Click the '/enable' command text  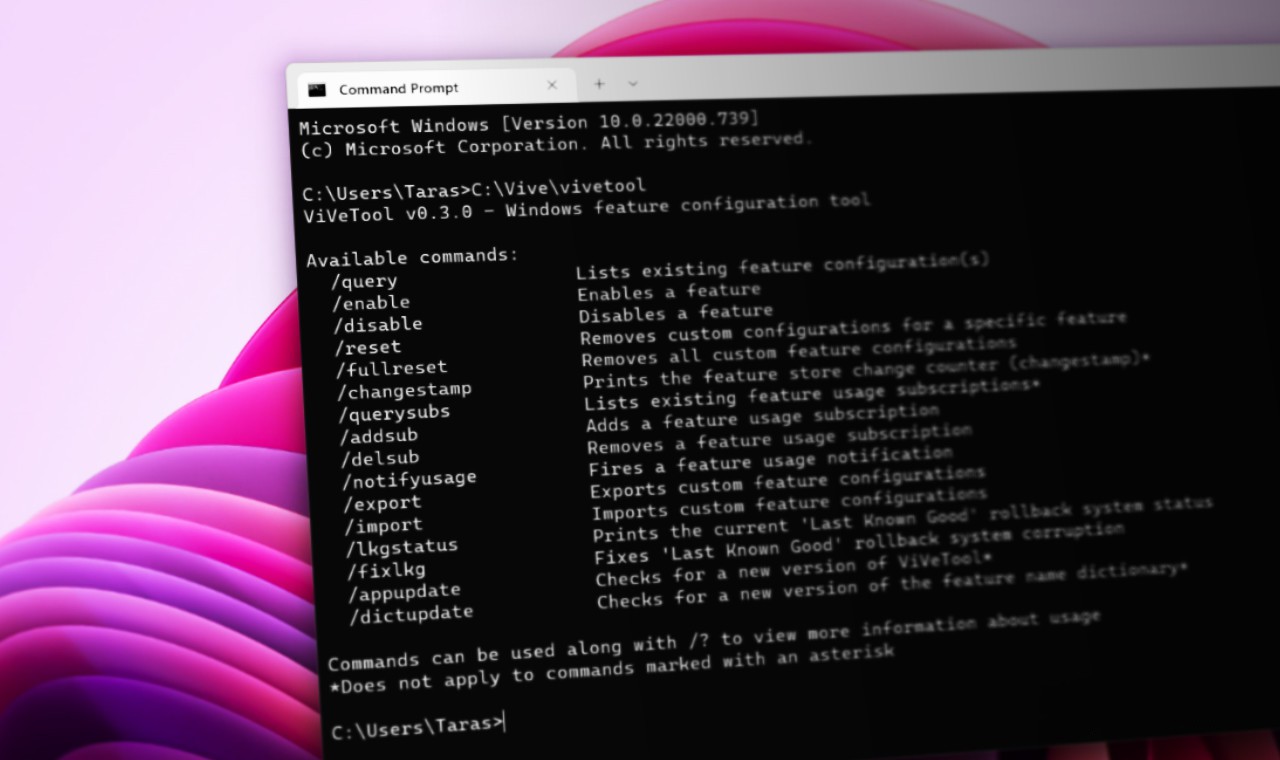(x=371, y=302)
